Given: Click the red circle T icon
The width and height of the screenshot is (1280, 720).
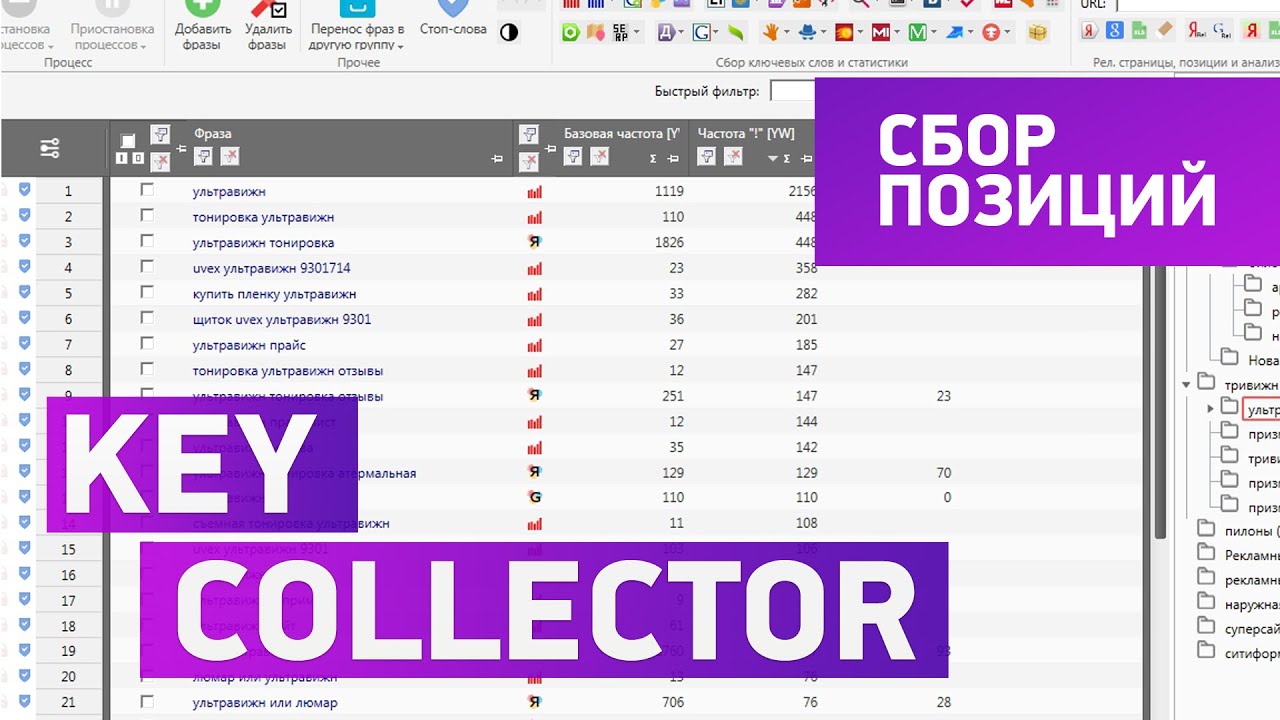Looking at the screenshot, I should coord(991,32).
